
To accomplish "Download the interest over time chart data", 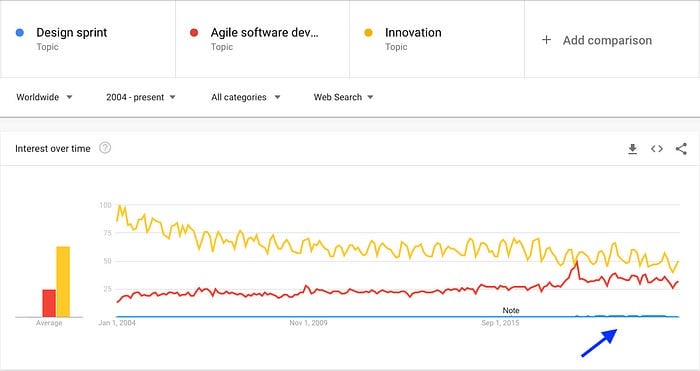I will click(632, 149).
